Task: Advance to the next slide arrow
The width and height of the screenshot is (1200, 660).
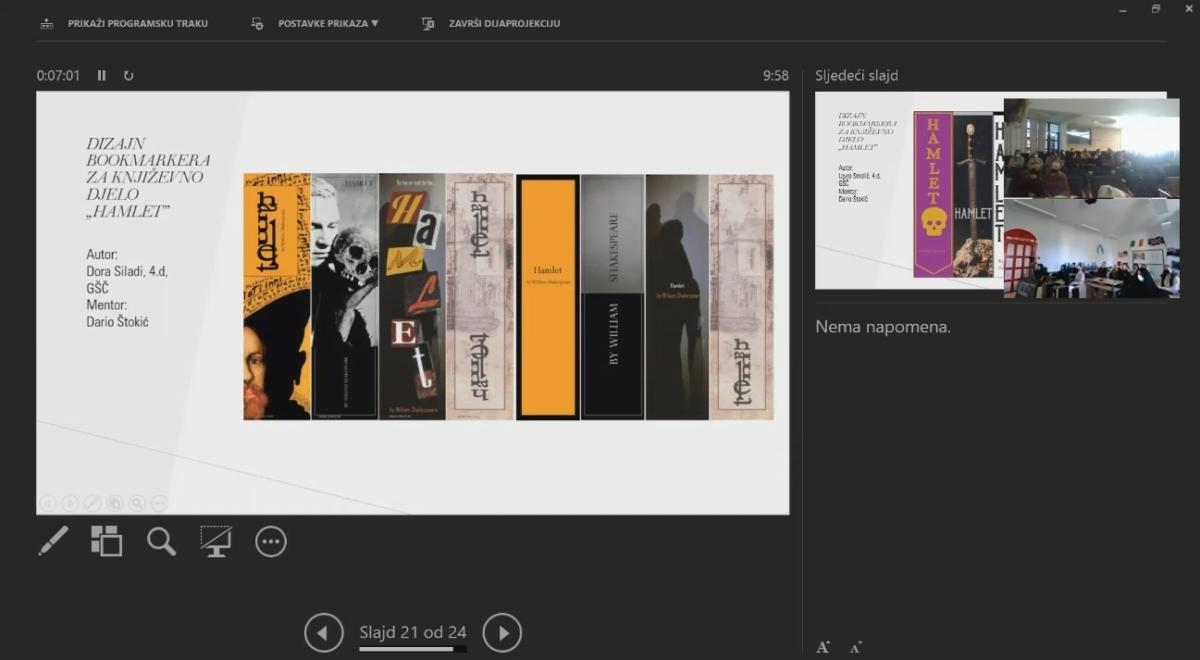Action: [x=502, y=632]
